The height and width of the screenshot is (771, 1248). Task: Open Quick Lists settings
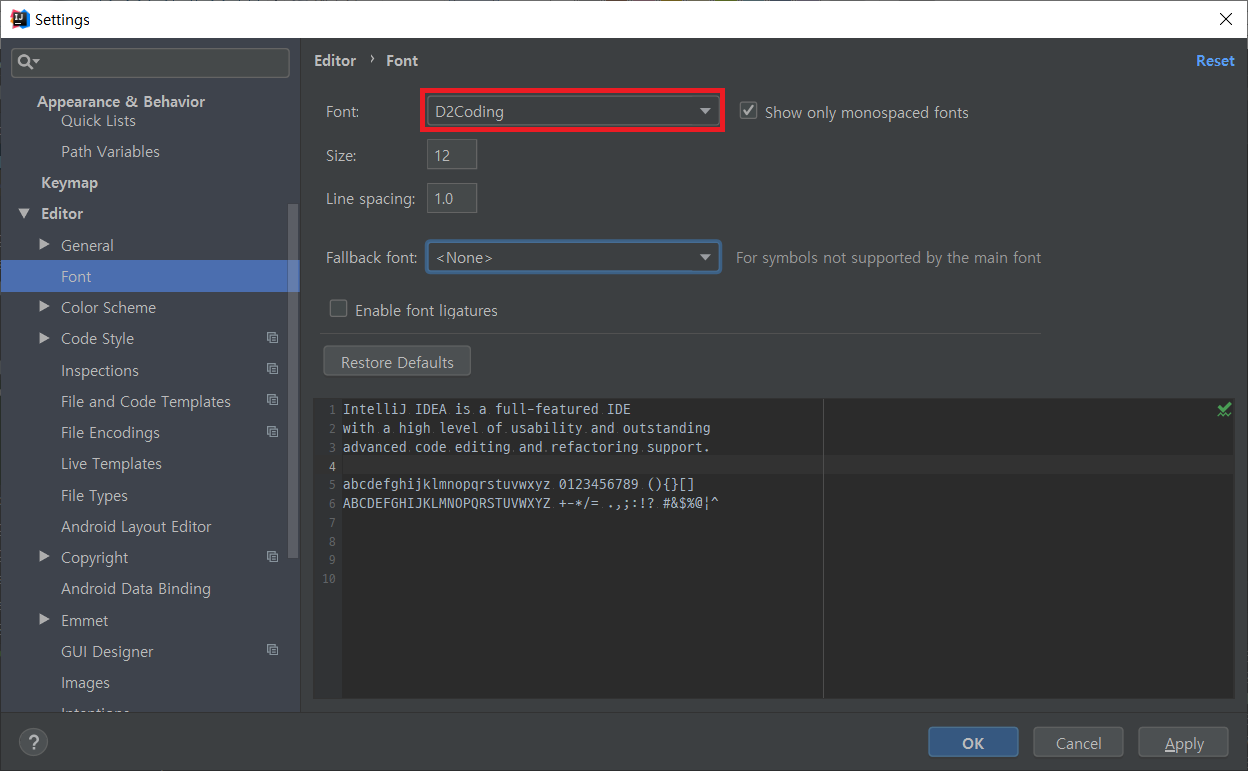click(x=98, y=121)
